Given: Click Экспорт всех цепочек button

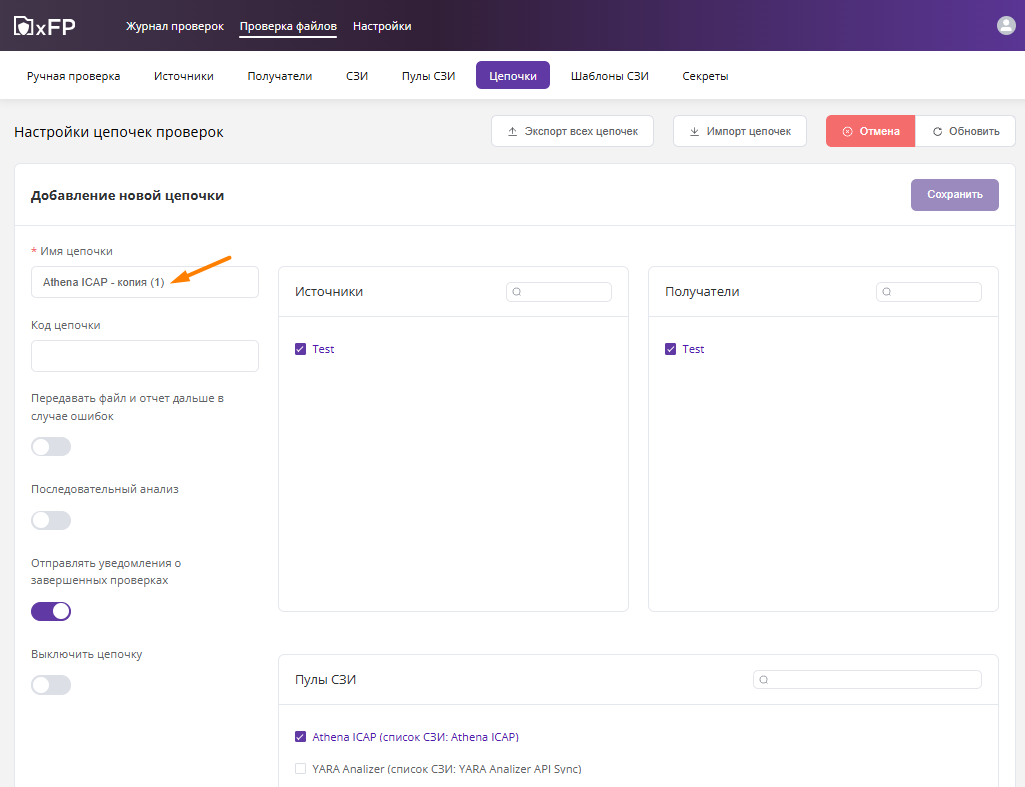Looking at the screenshot, I should (572, 131).
